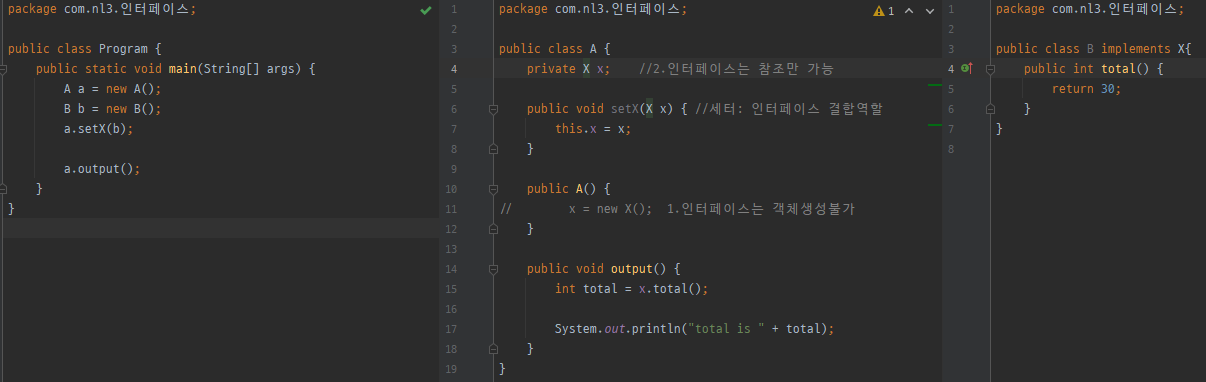This screenshot has width=1206, height=382.
Task: Click 'B b = new B();' statement
Action: coord(112,109)
